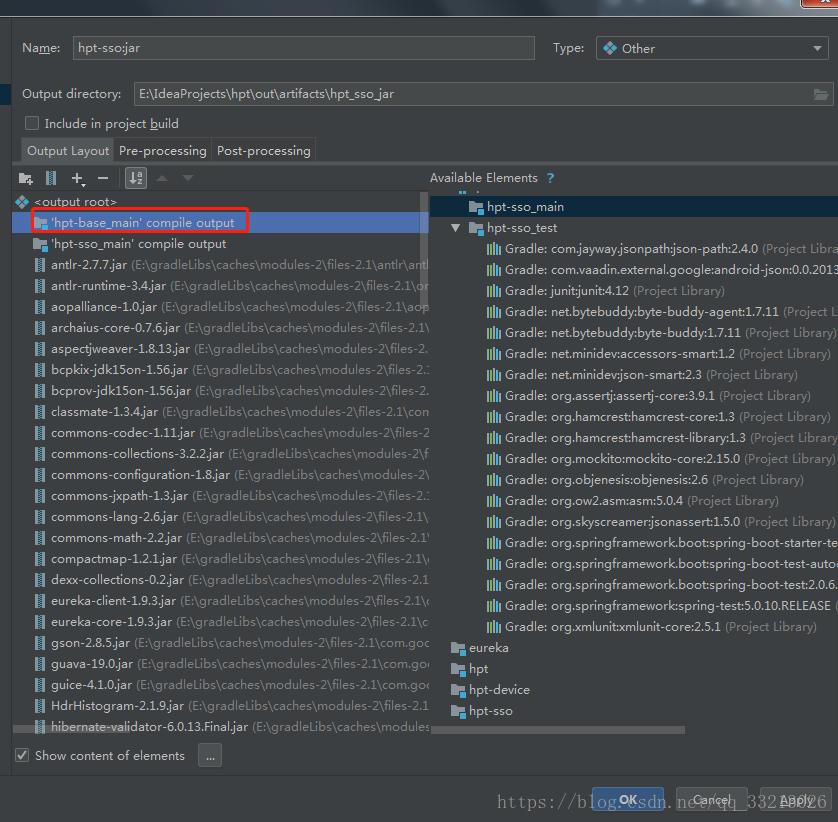Screen dimensions: 838x822
Task: Select commons-math-2.2.jar entry
Action: [x=220, y=538]
